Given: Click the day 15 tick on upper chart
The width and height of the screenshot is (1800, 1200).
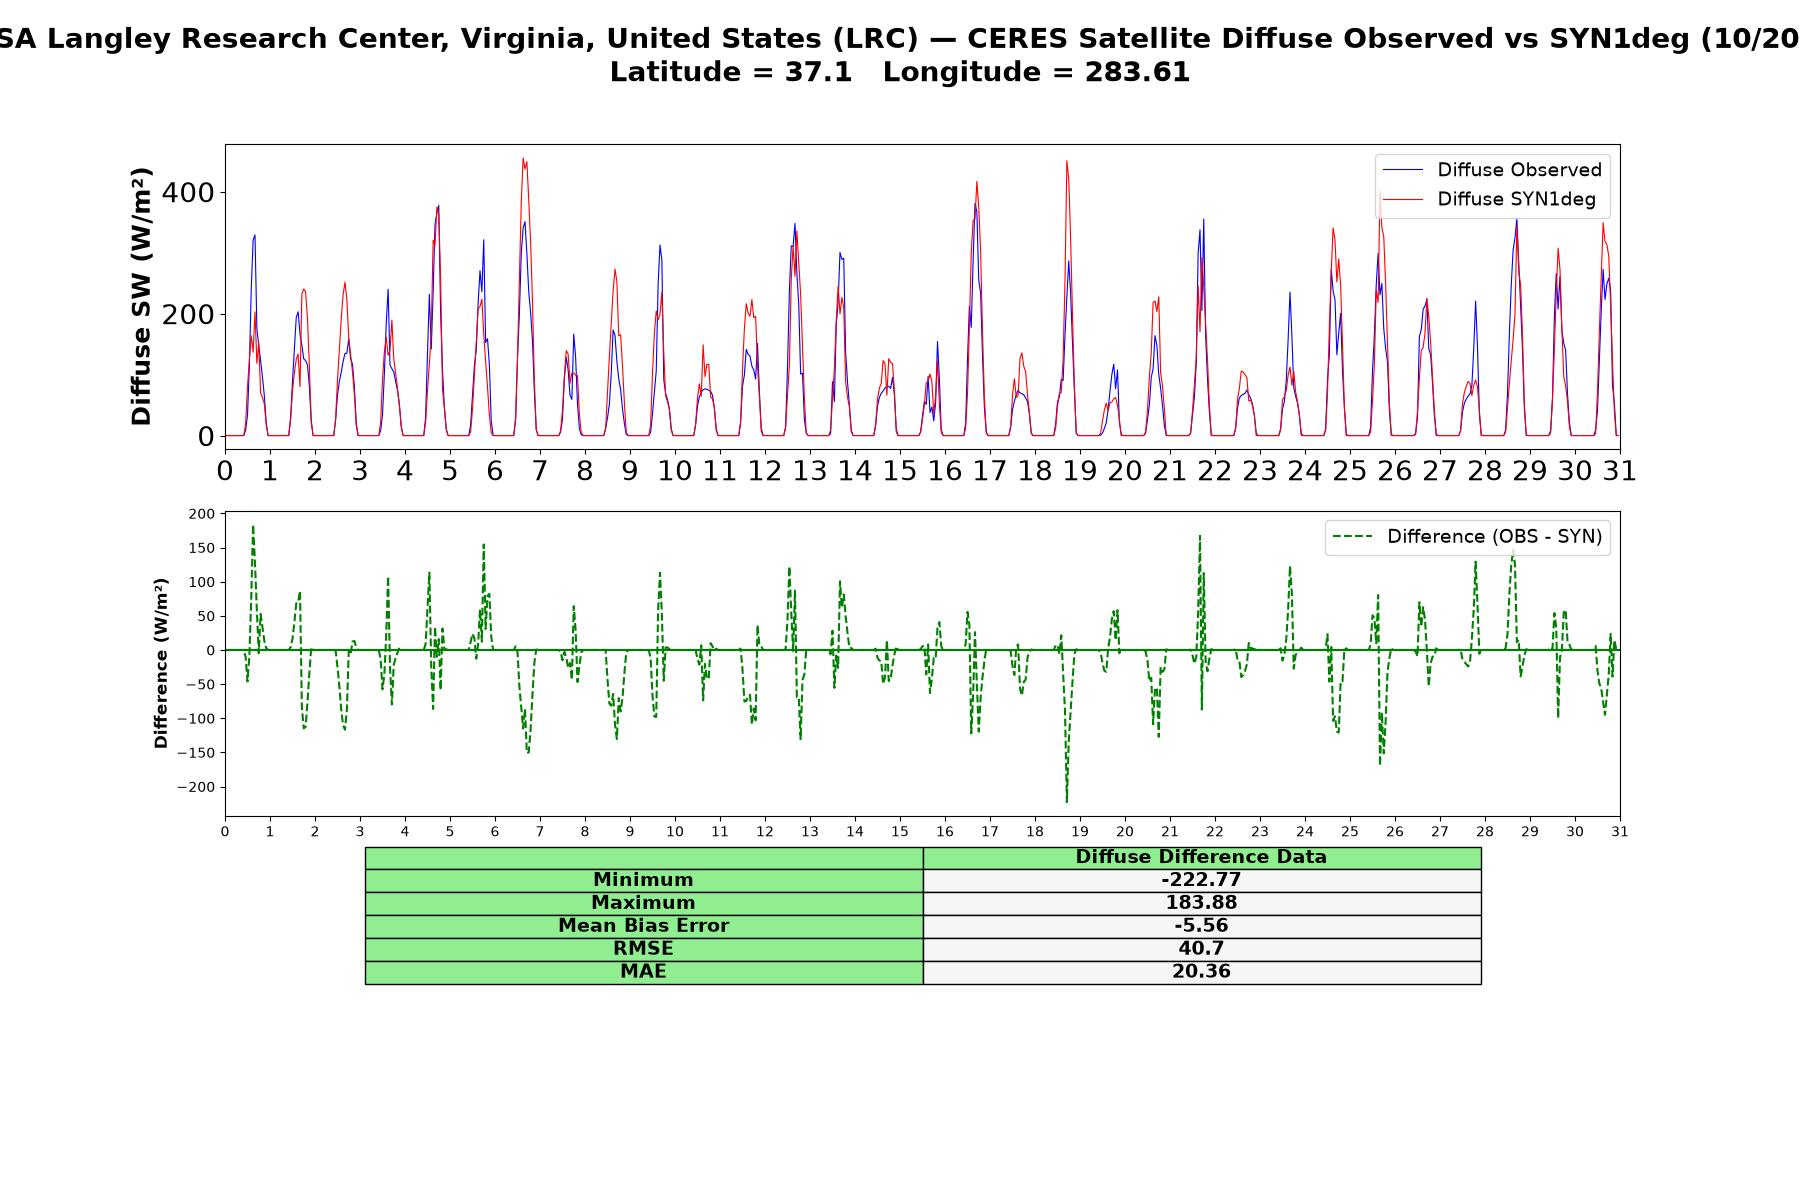Looking at the screenshot, I should click(899, 470).
